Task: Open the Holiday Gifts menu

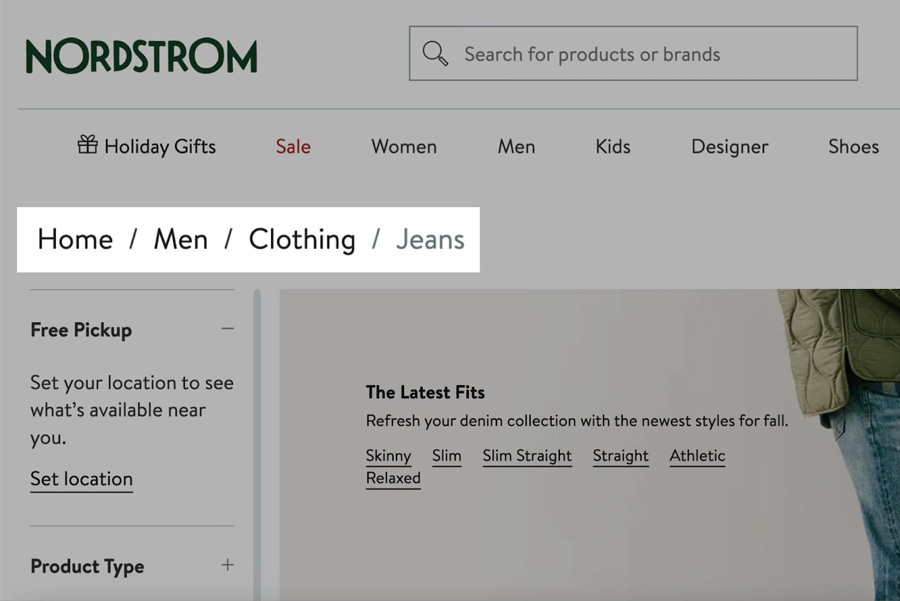Action: [x=147, y=146]
